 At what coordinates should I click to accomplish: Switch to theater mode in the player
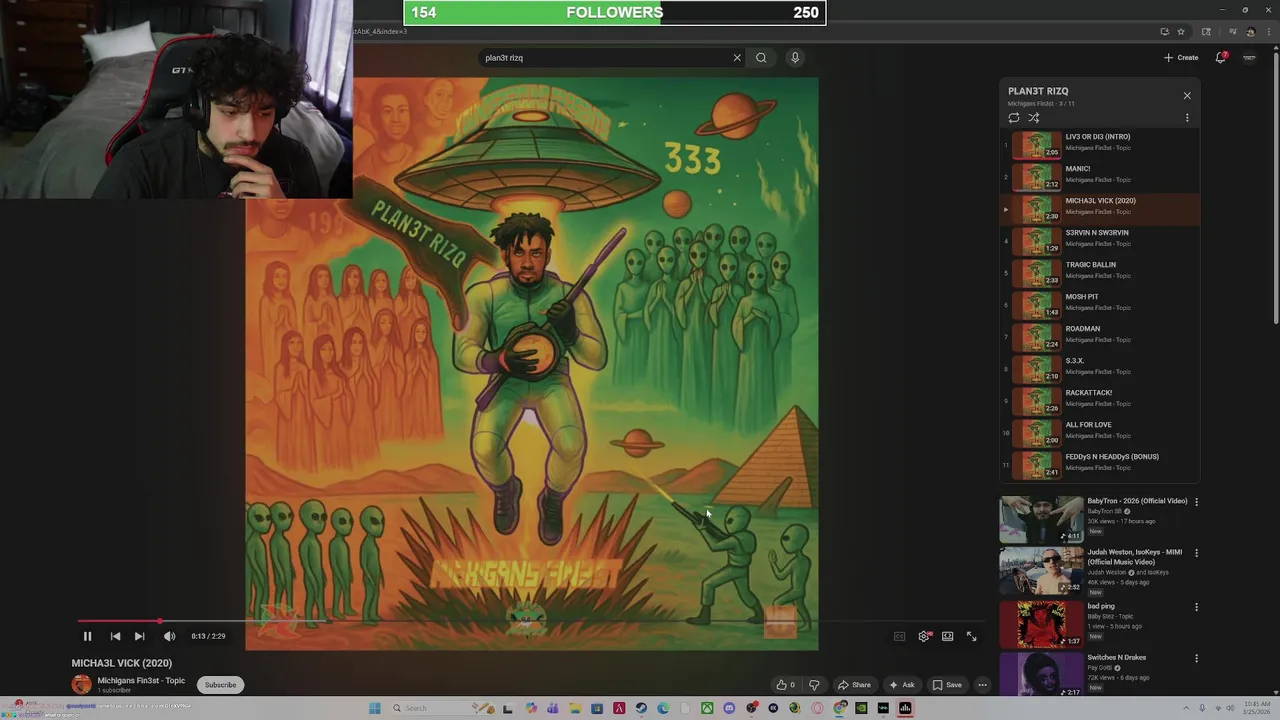(x=947, y=636)
